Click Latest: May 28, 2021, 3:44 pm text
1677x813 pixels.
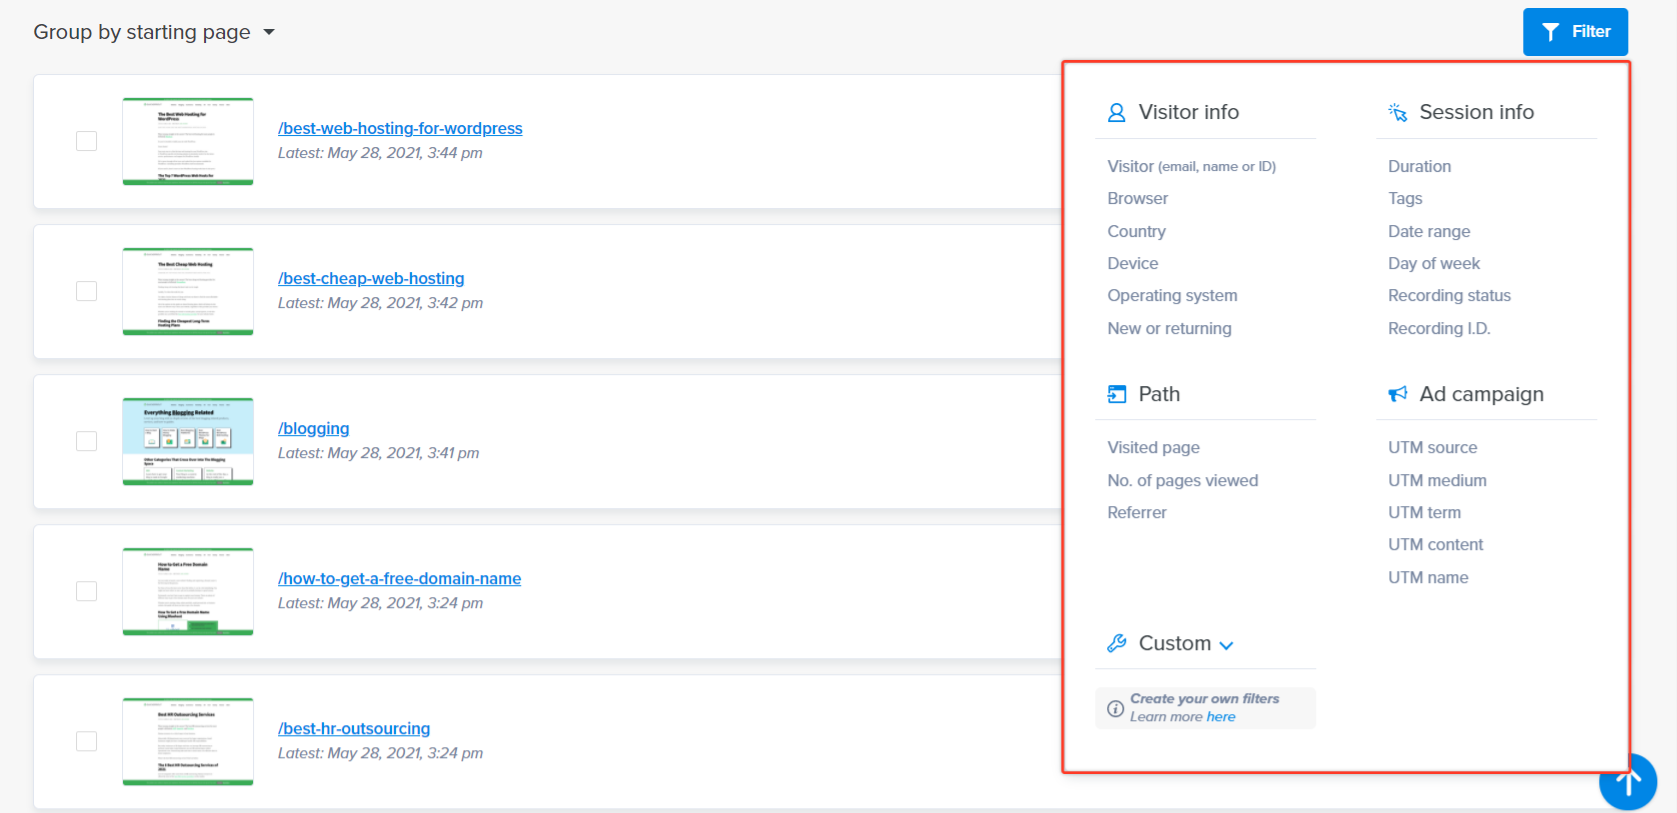[x=380, y=153]
